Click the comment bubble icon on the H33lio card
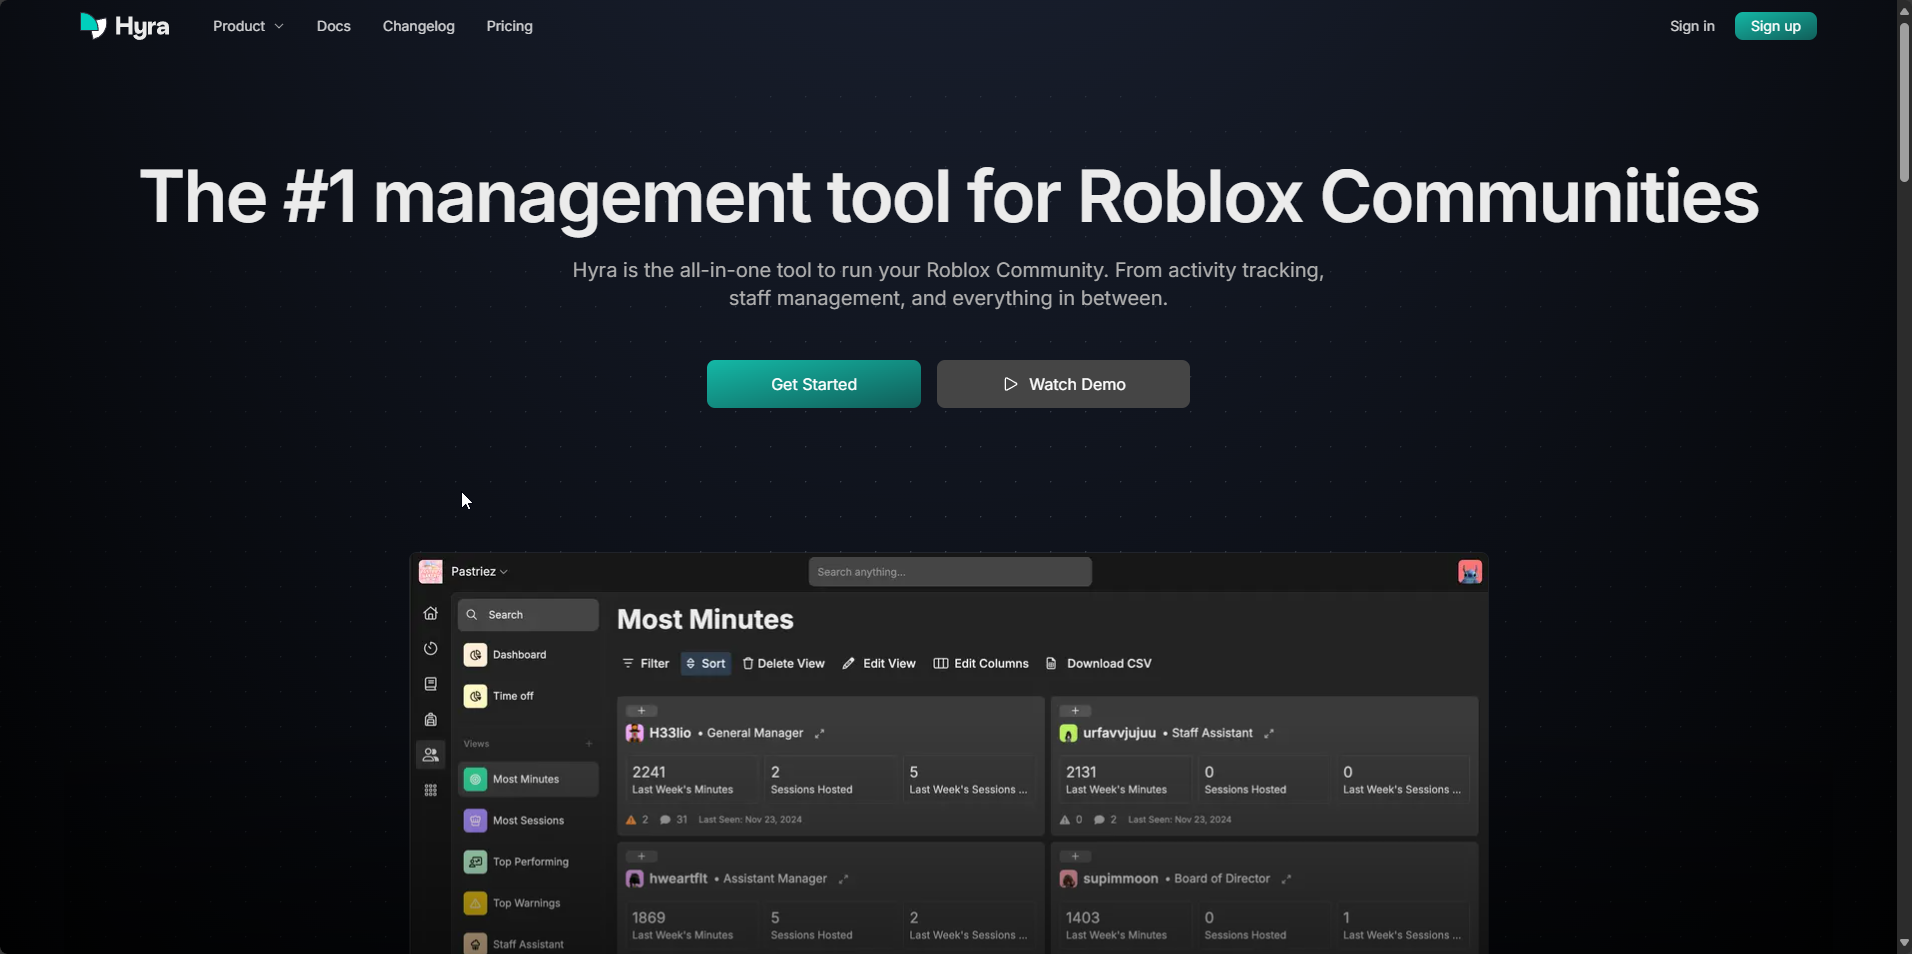 (x=665, y=820)
